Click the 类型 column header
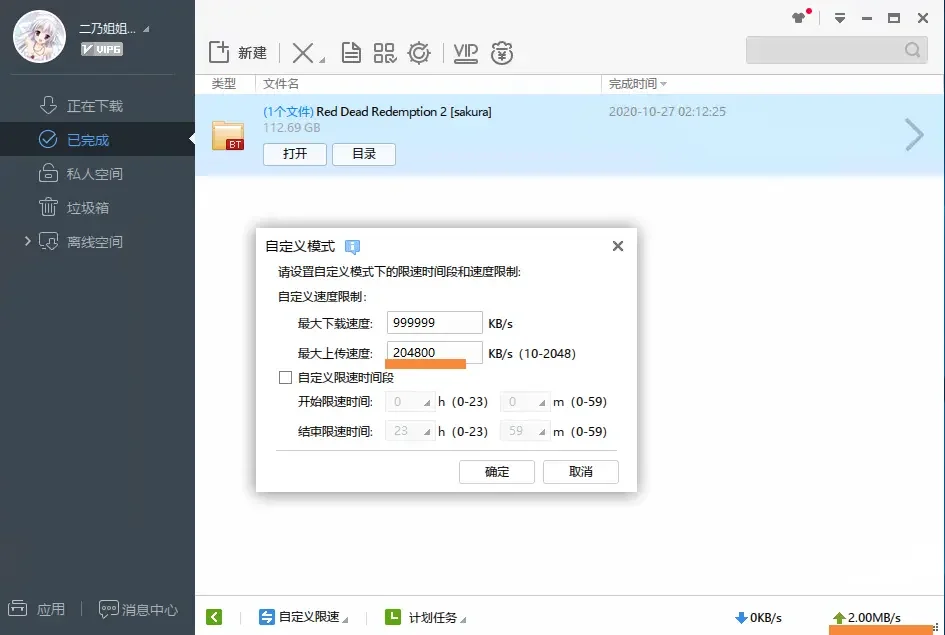Viewport: 945px width, 635px height. 224,84
